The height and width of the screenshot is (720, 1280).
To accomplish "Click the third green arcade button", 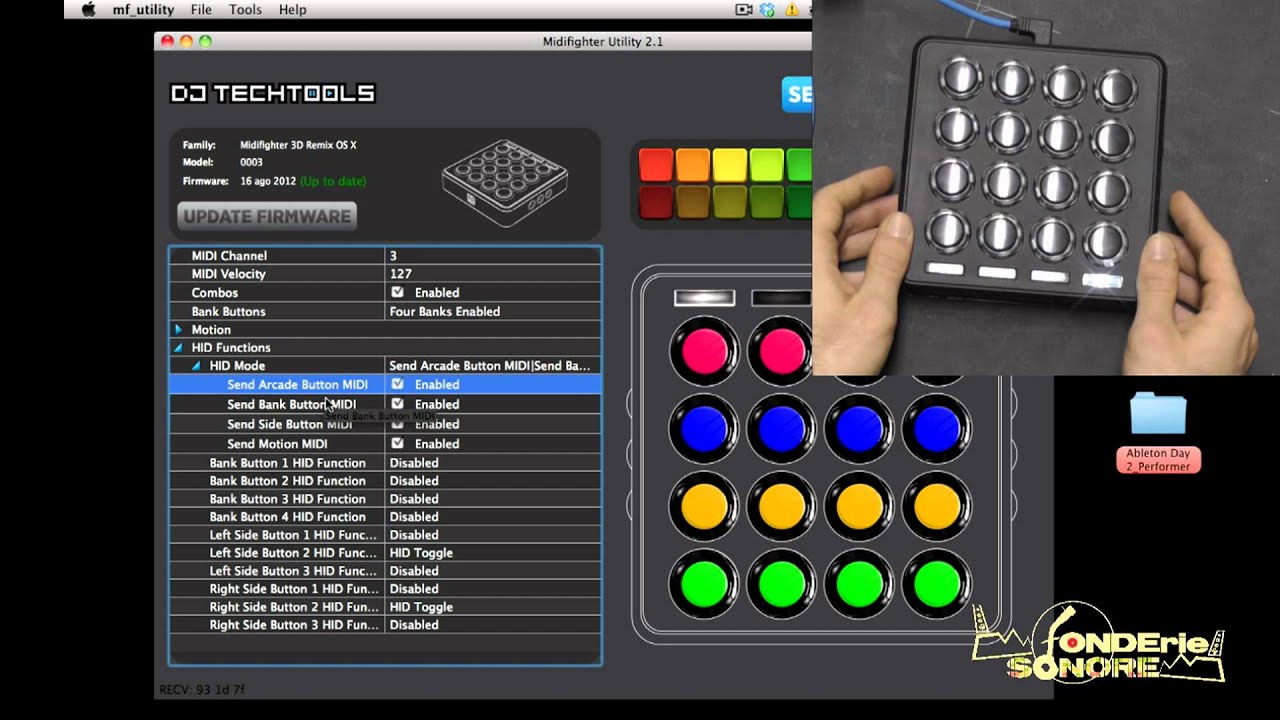I will [859, 585].
